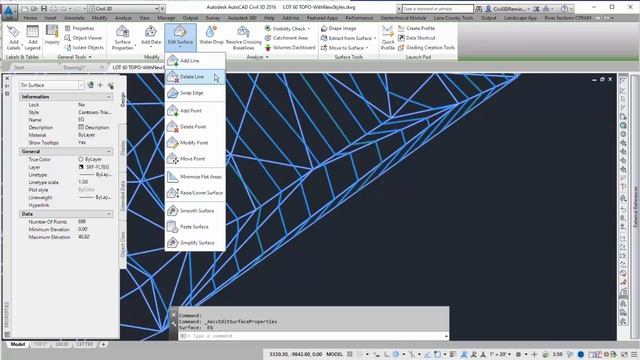The height and width of the screenshot is (360, 640).
Task: Click the Add Labels icon
Action: (x=13, y=37)
